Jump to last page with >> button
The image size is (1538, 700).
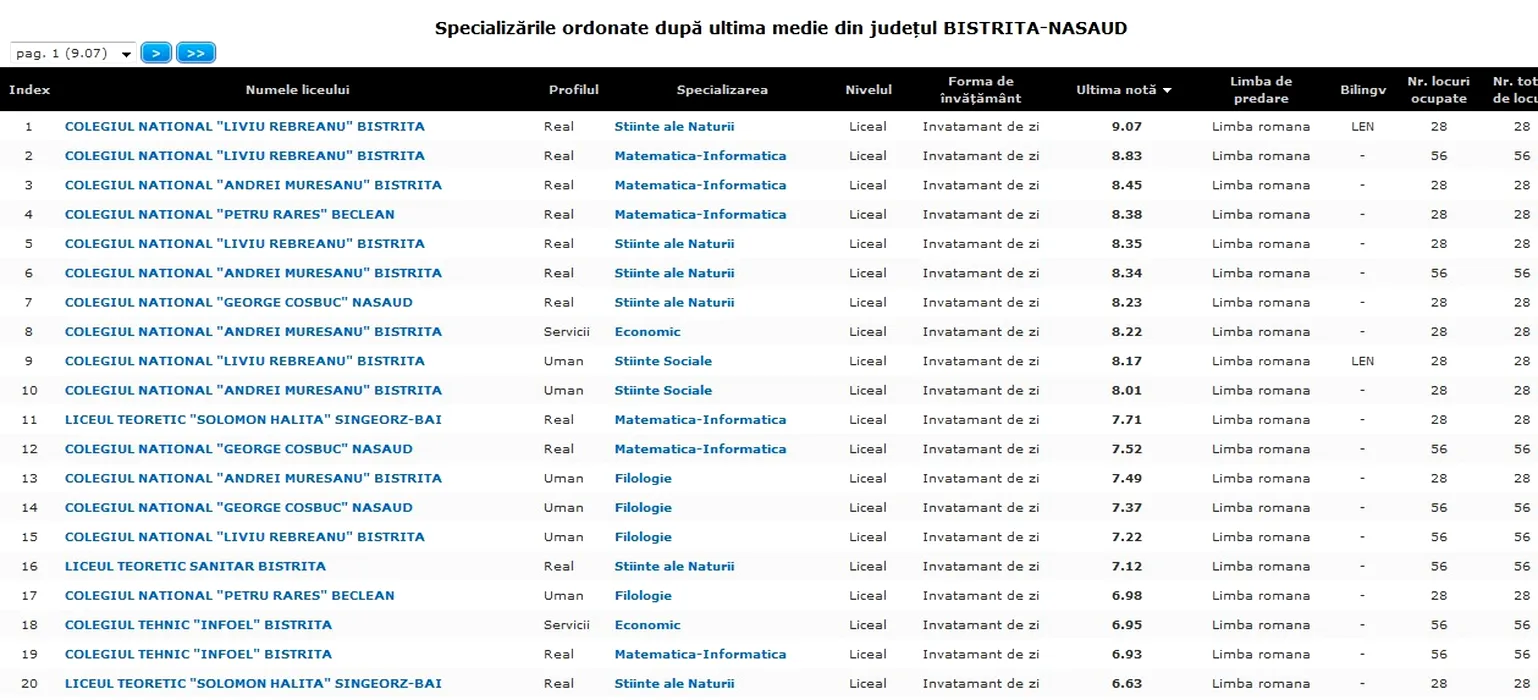click(196, 54)
